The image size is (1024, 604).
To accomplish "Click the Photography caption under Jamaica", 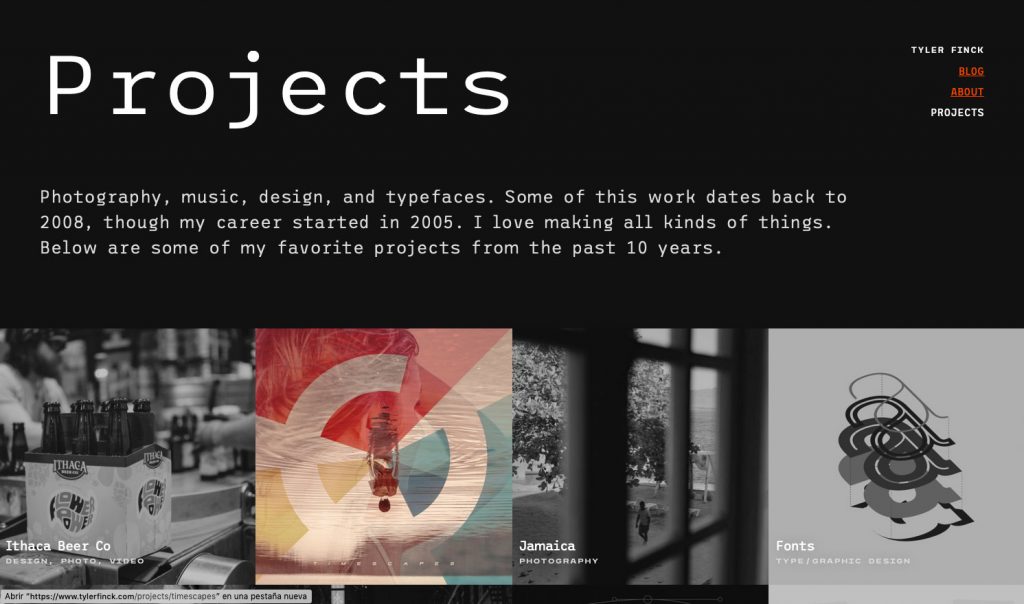I will point(558,561).
